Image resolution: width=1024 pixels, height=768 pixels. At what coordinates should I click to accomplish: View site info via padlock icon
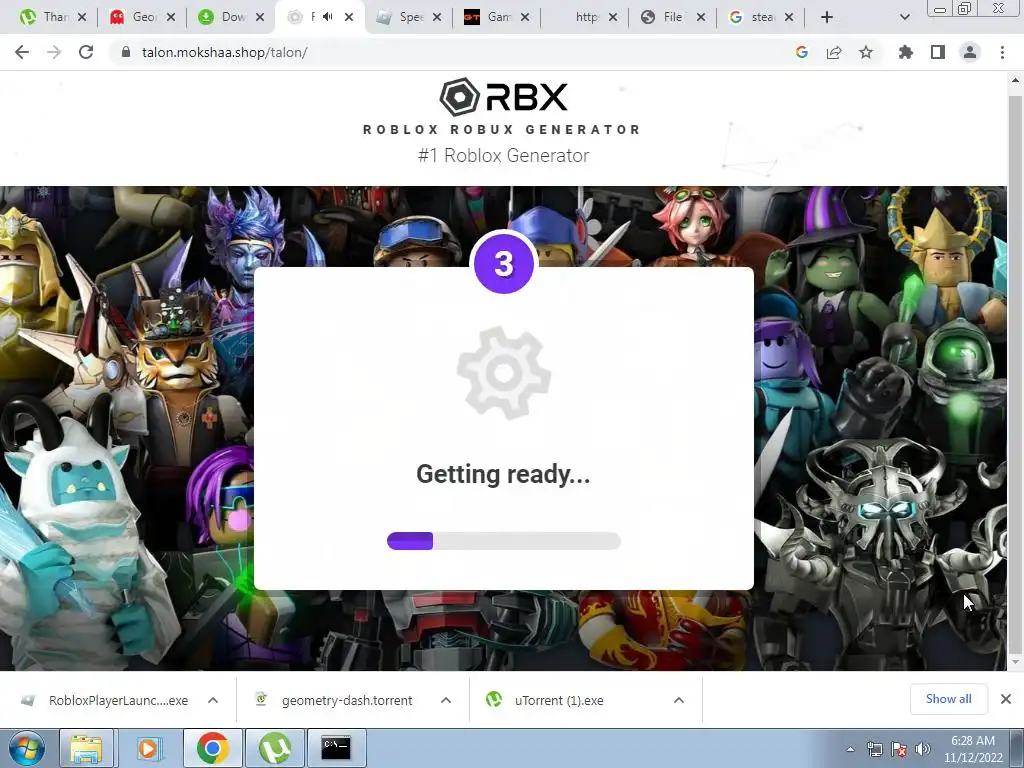click(126, 52)
